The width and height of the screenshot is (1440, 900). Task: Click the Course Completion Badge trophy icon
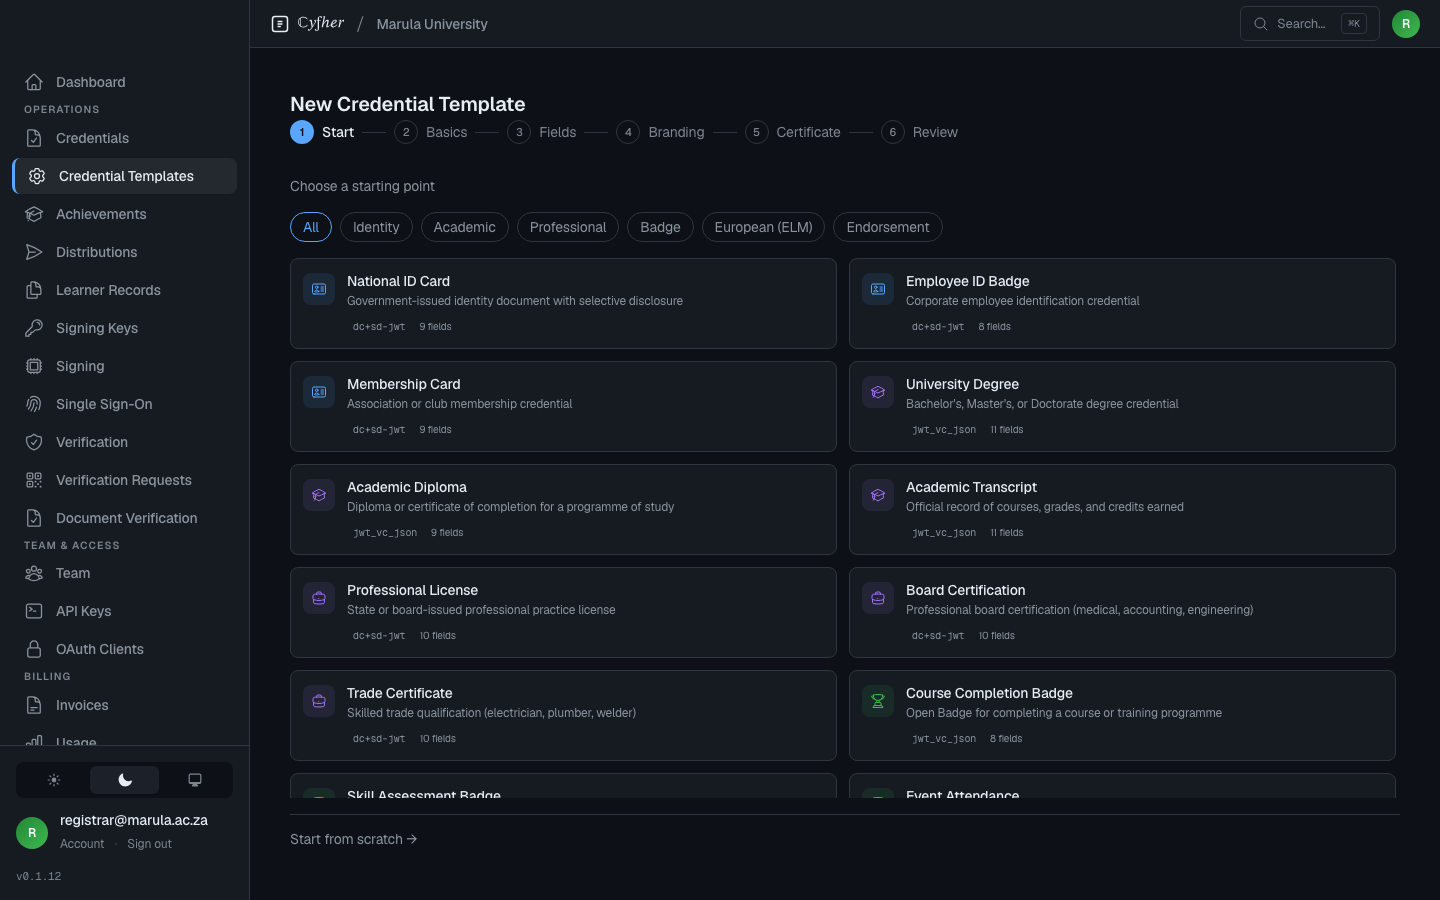coord(878,701)
